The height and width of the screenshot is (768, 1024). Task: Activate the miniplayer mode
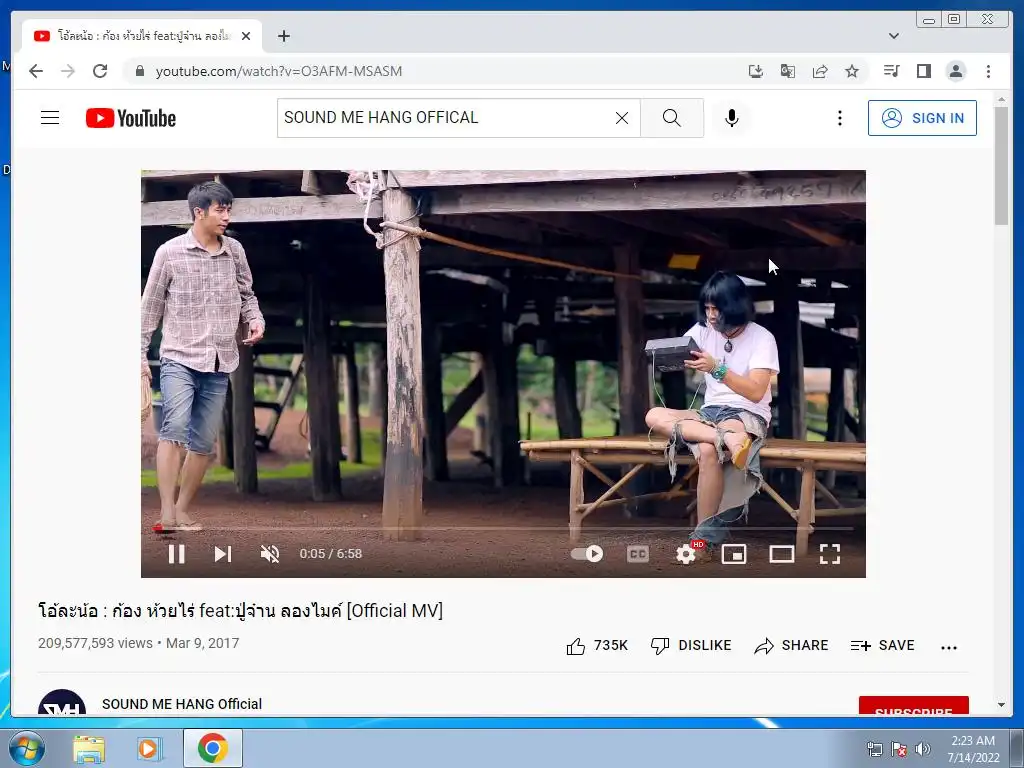tap(733, 554)
